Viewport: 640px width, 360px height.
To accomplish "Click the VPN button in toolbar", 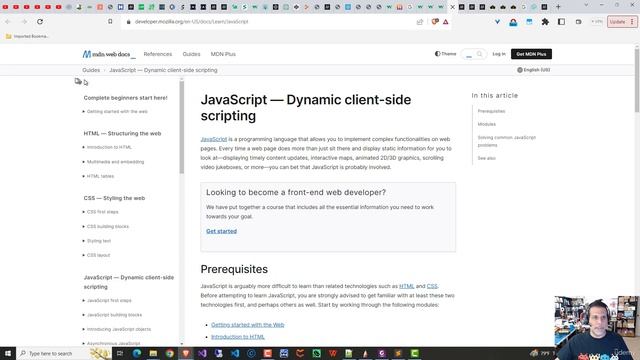I will (x=597, y=22).
